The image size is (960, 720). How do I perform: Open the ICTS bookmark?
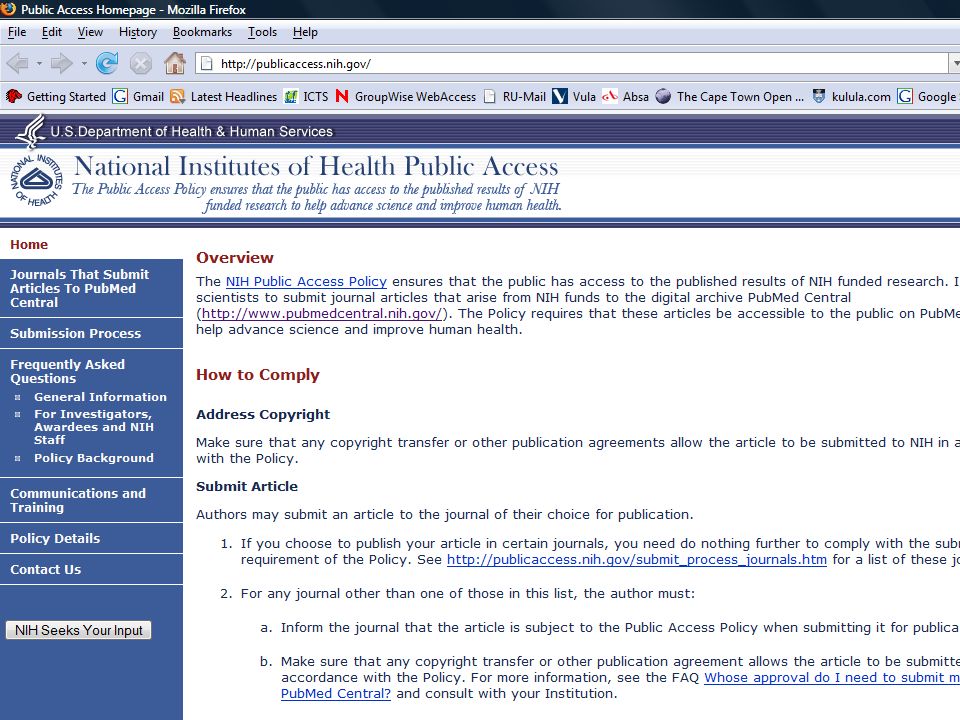pyautogui.click(x=306, y=97)
